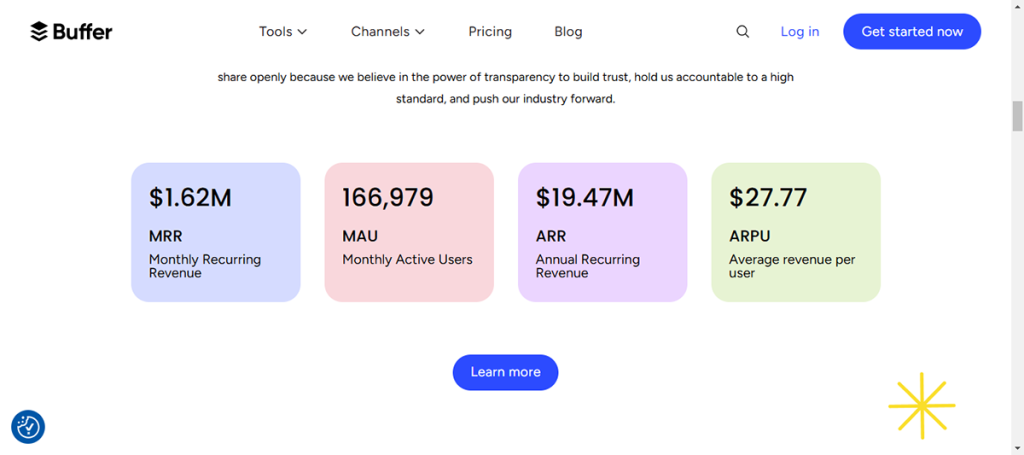The width and height of the screenshot is (1024, 455).
Task: Open the cookie preferences badge icon
Action: [28, 427]
